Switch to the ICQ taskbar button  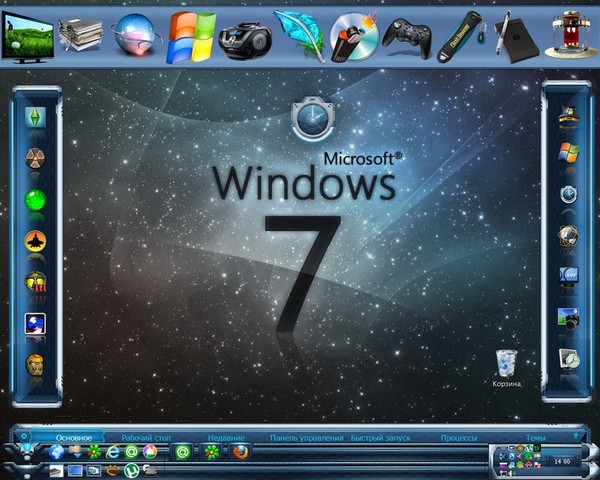[x=211, y=453]
